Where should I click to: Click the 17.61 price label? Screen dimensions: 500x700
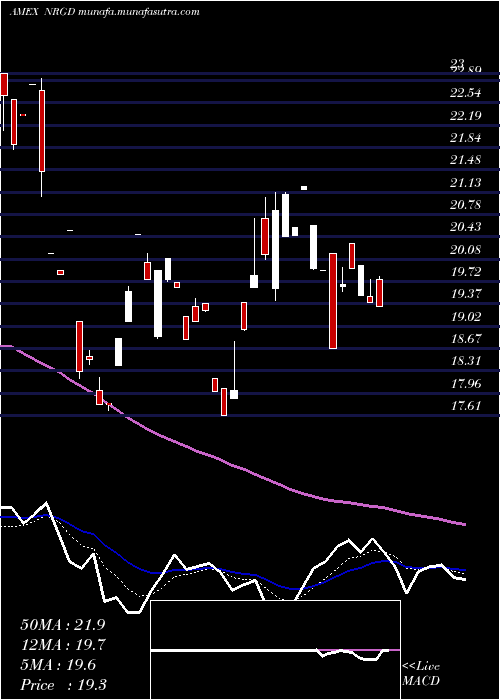(x=466, y=405)
